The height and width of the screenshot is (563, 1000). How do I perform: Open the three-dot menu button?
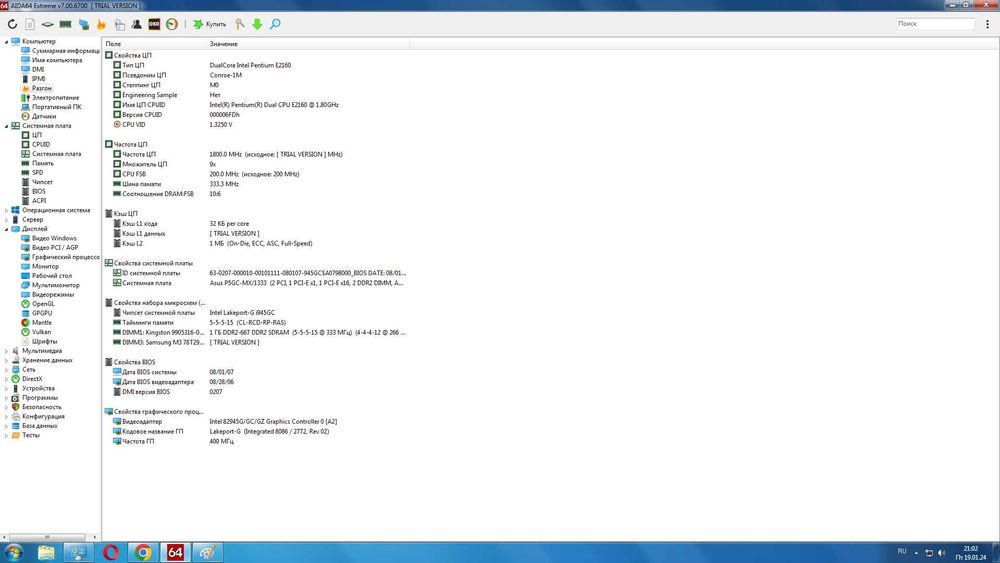click(x=987, y=24)
